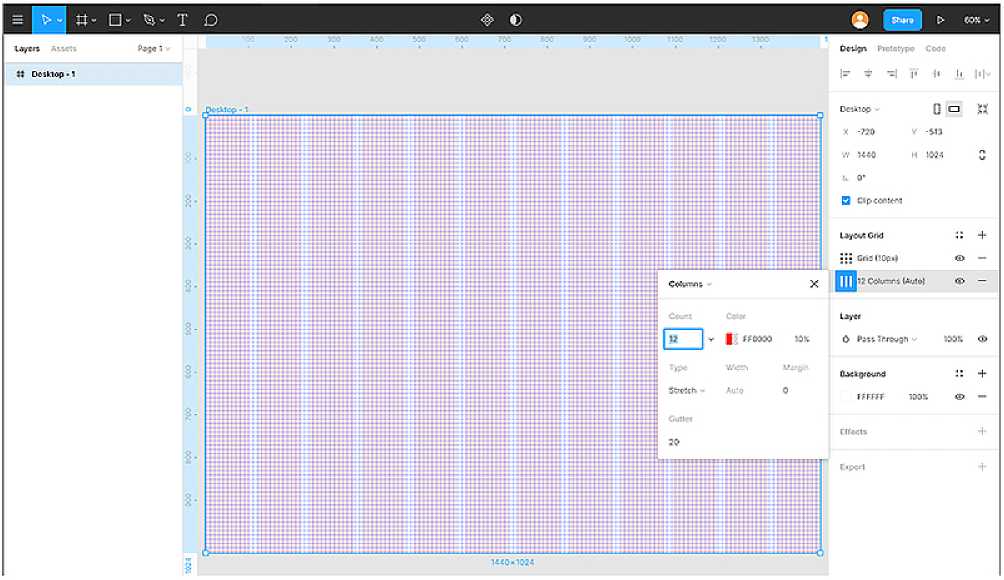The image size is (1004, 580).
Task: Click Align vertical centers icon
Action: coord(937,74)
